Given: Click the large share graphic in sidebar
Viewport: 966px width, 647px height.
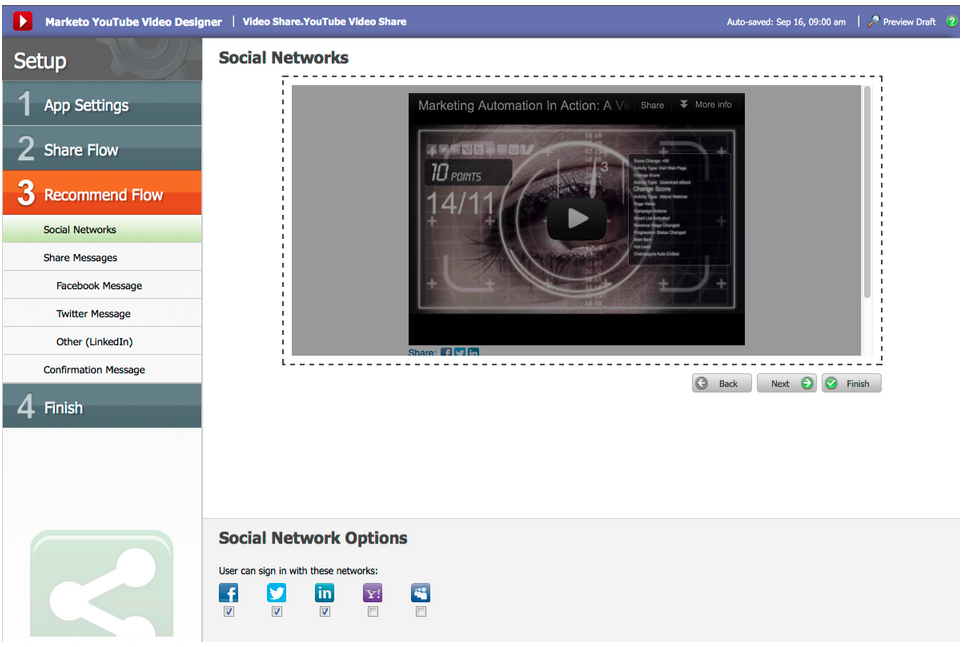Looking at the screenshot, I should (102, 583).
